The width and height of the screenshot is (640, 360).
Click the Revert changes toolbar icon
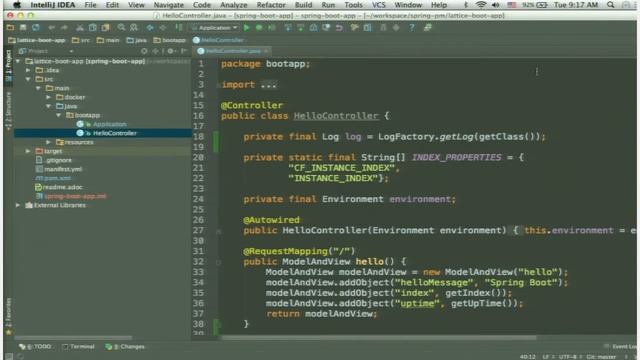click(339, 28)
